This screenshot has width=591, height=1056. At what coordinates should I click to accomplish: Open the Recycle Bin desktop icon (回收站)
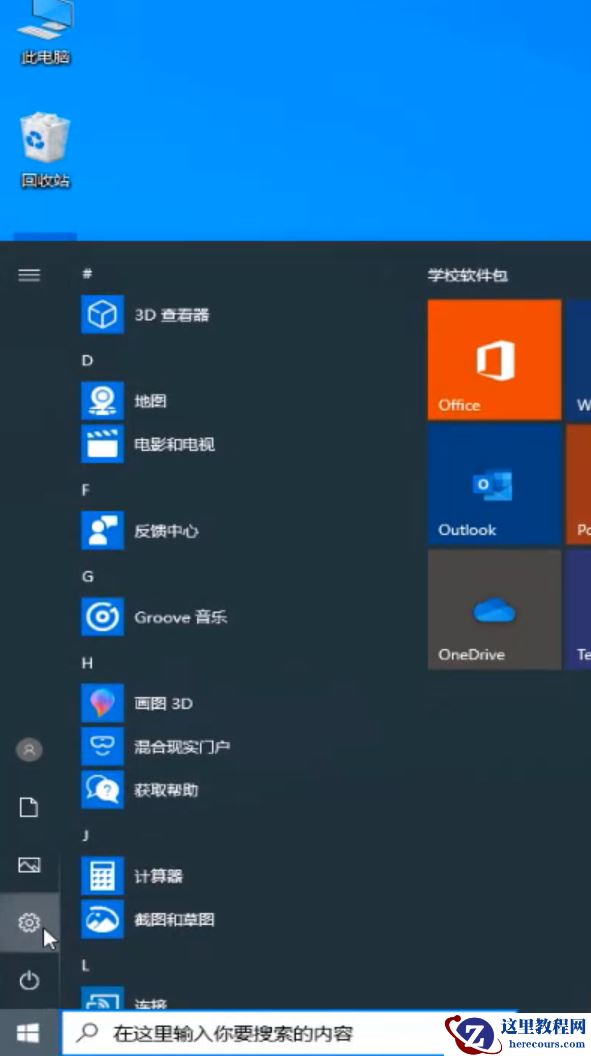(x=45, y=150)
